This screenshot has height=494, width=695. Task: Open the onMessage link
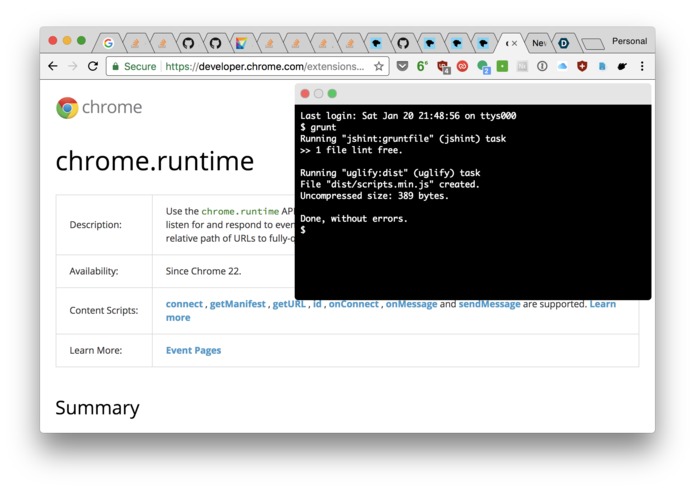tap(411, 304)
